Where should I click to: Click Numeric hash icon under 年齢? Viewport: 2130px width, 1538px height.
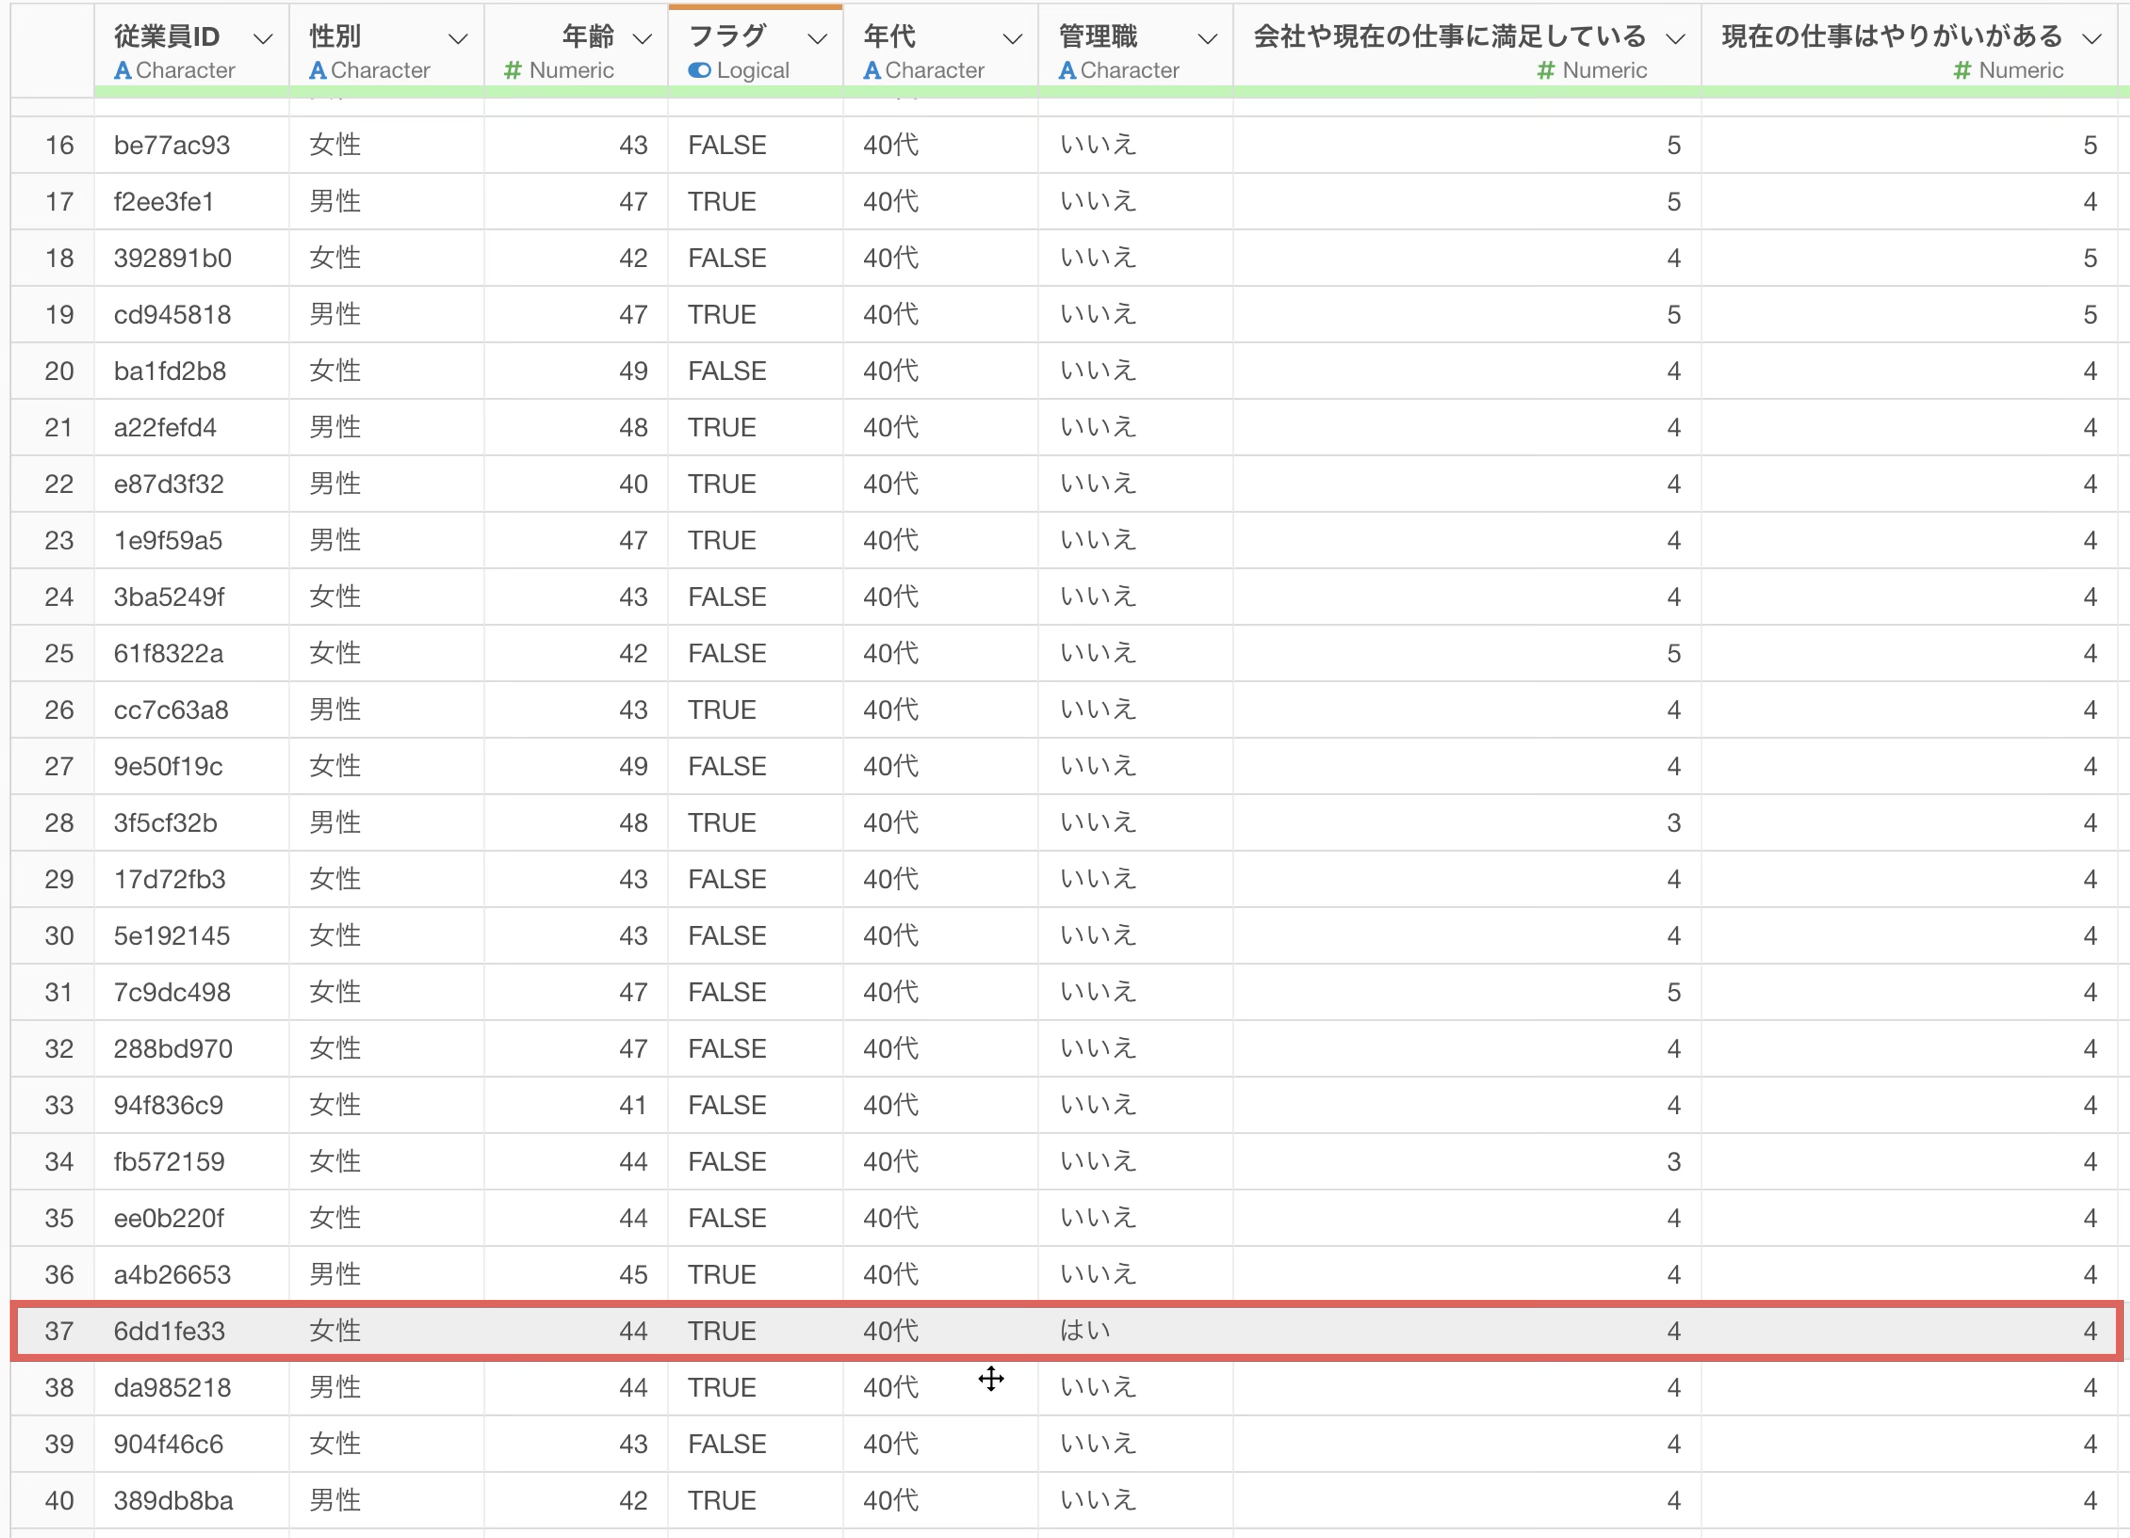513,71
